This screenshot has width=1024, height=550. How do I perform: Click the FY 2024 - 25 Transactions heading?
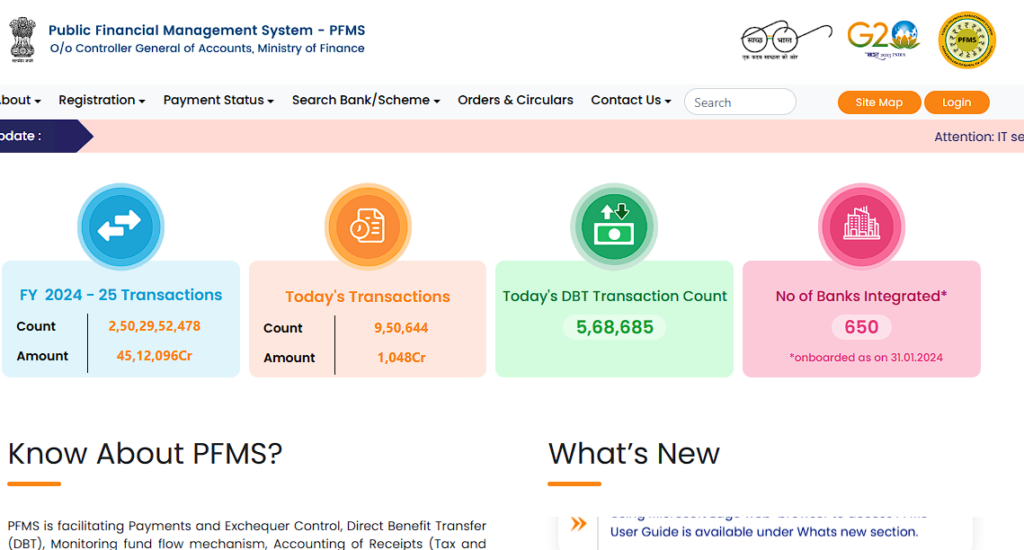[x=121, y=295]
